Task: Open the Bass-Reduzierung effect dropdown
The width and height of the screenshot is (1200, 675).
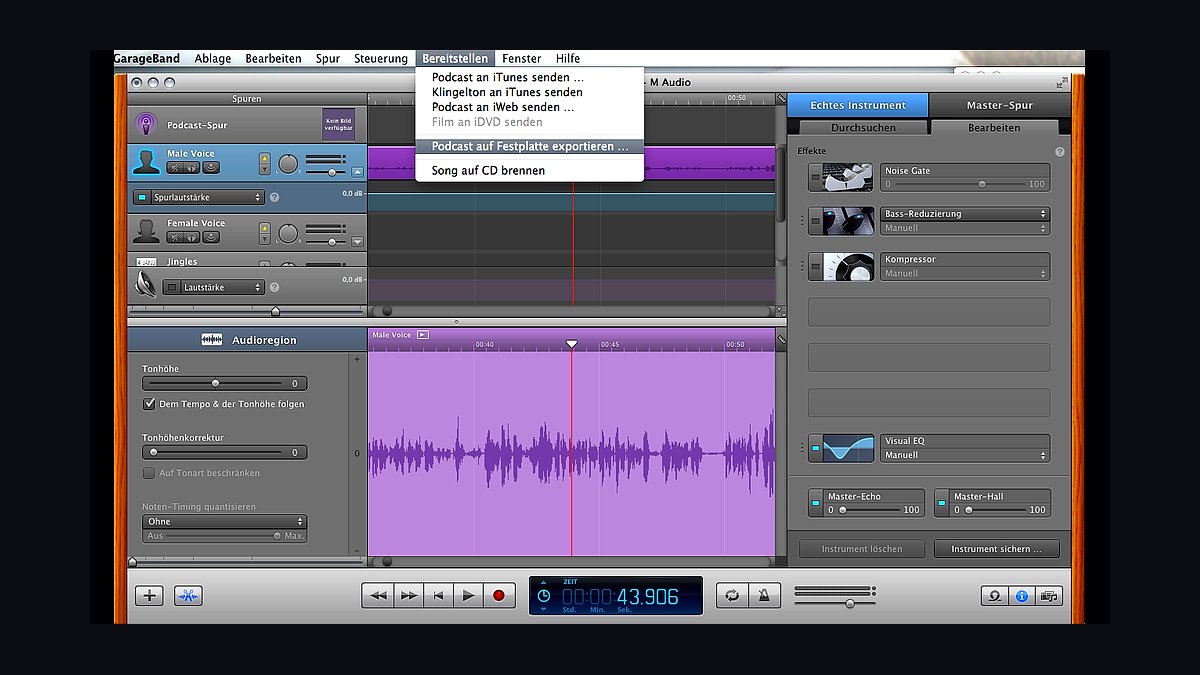Action: point(965,214)
